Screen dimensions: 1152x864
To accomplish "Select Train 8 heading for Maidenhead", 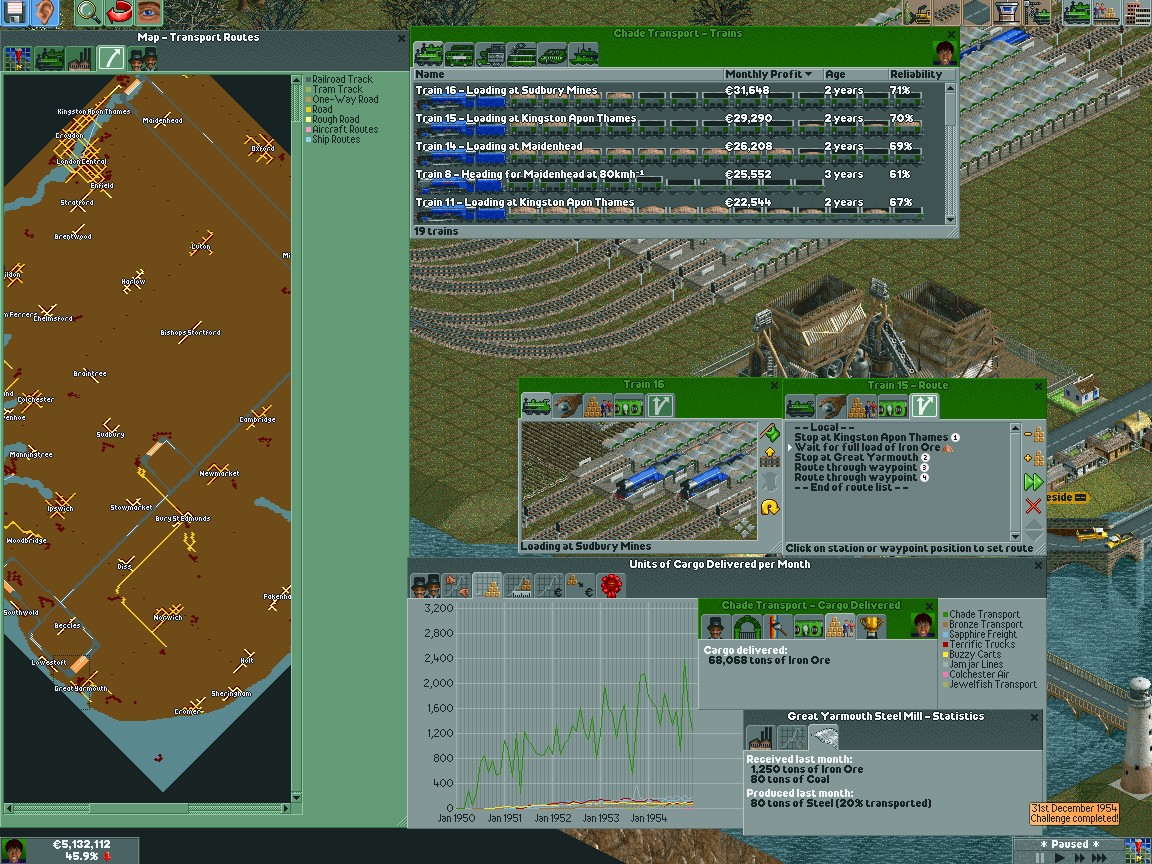I will (677, 180).
